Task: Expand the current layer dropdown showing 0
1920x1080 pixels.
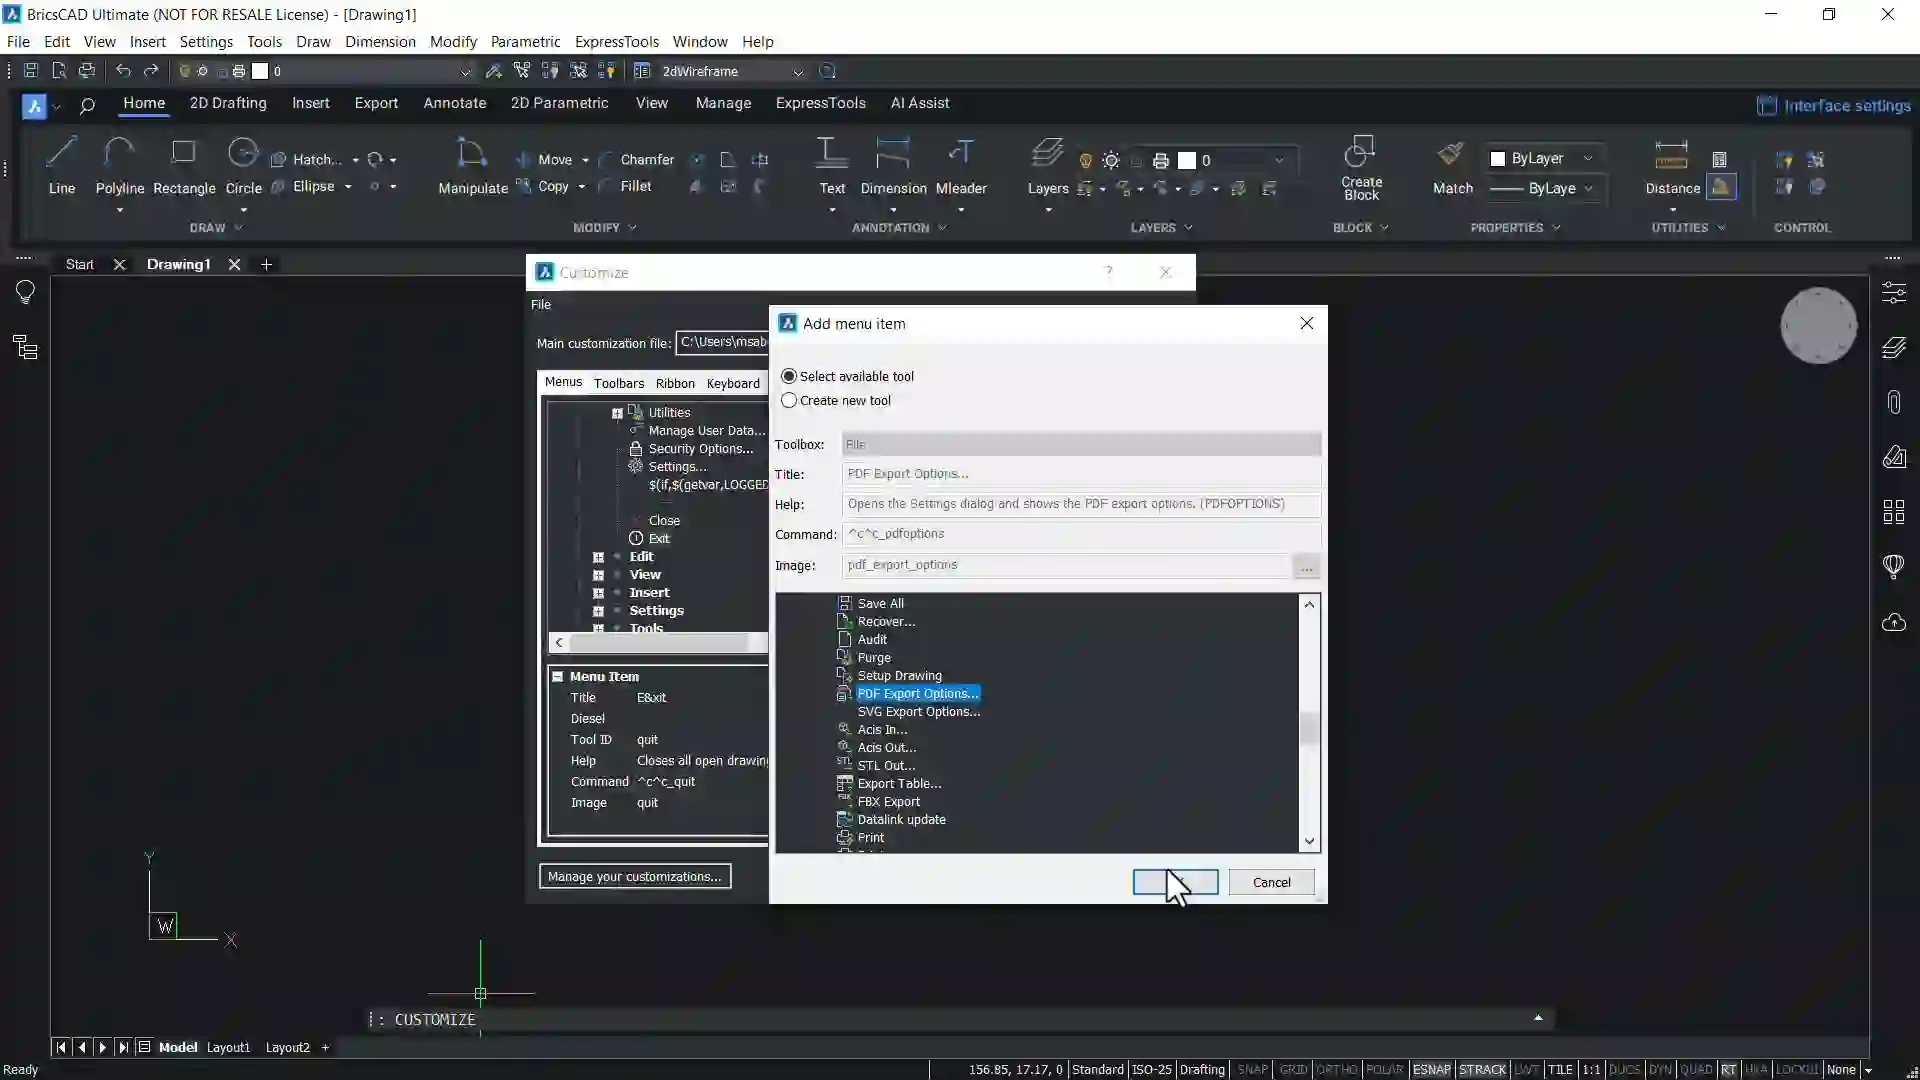Action: [1280, 160]
